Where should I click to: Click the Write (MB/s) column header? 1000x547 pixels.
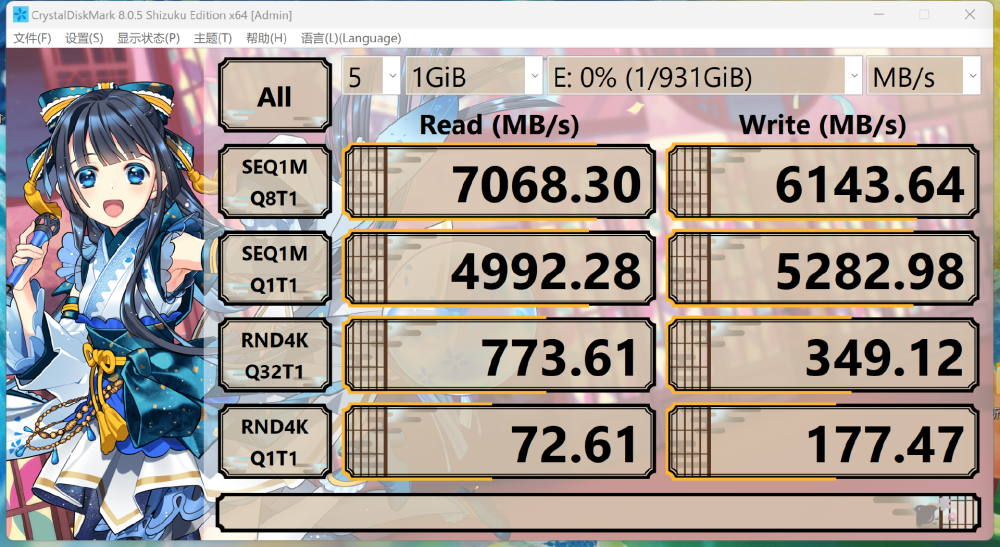coord(823,125)
